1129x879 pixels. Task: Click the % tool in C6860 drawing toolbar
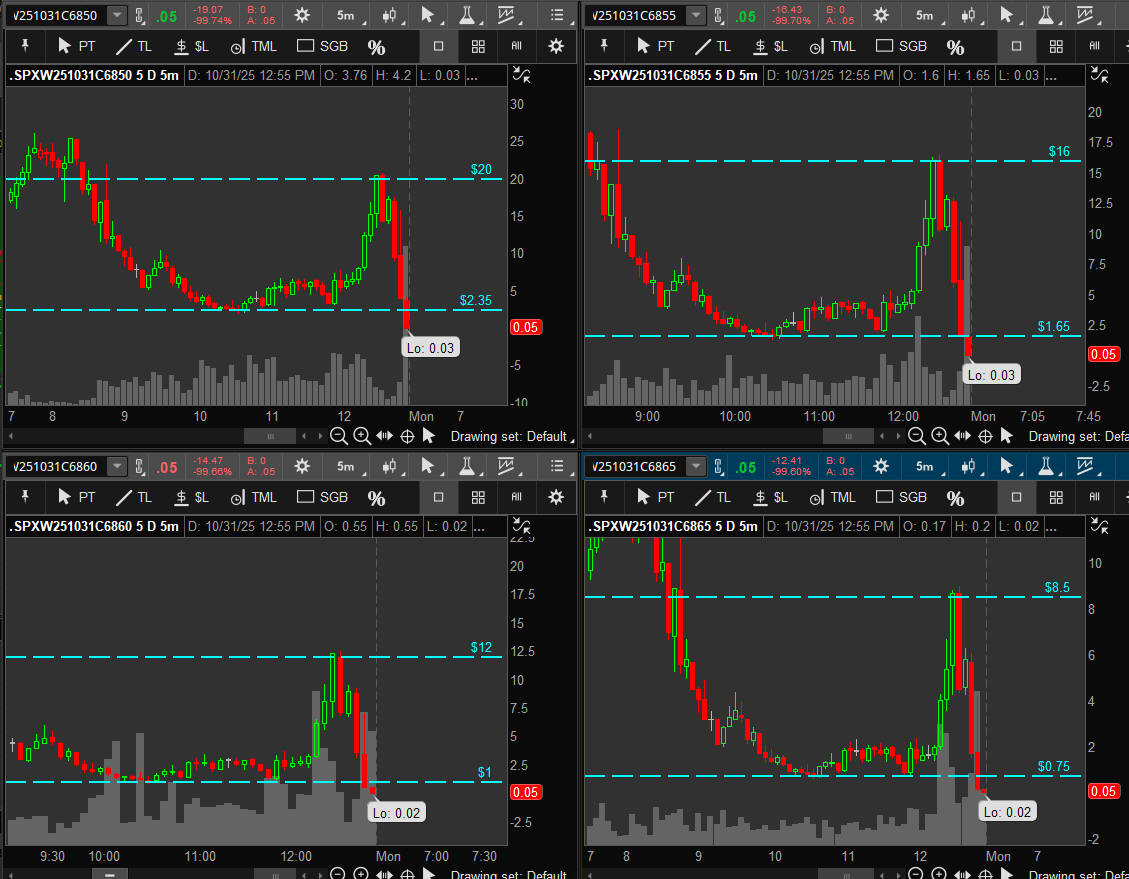click(x=376, y=498)
